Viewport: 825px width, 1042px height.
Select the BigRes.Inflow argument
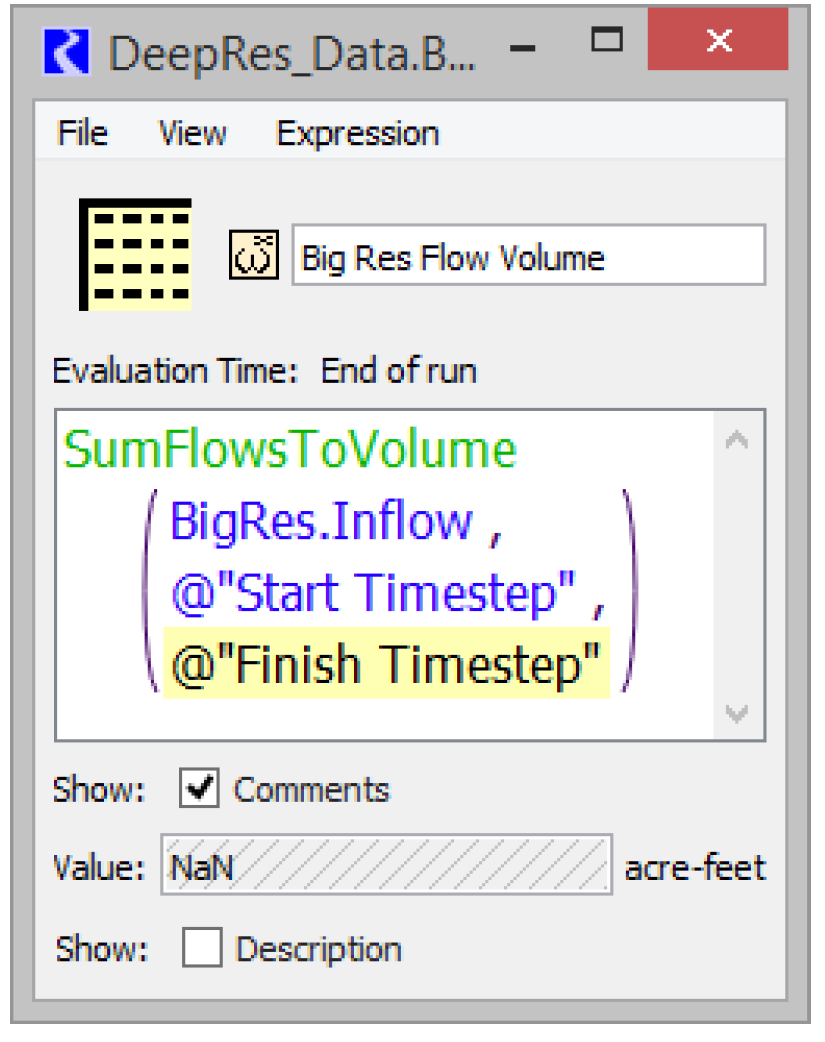tap(322, 521)
